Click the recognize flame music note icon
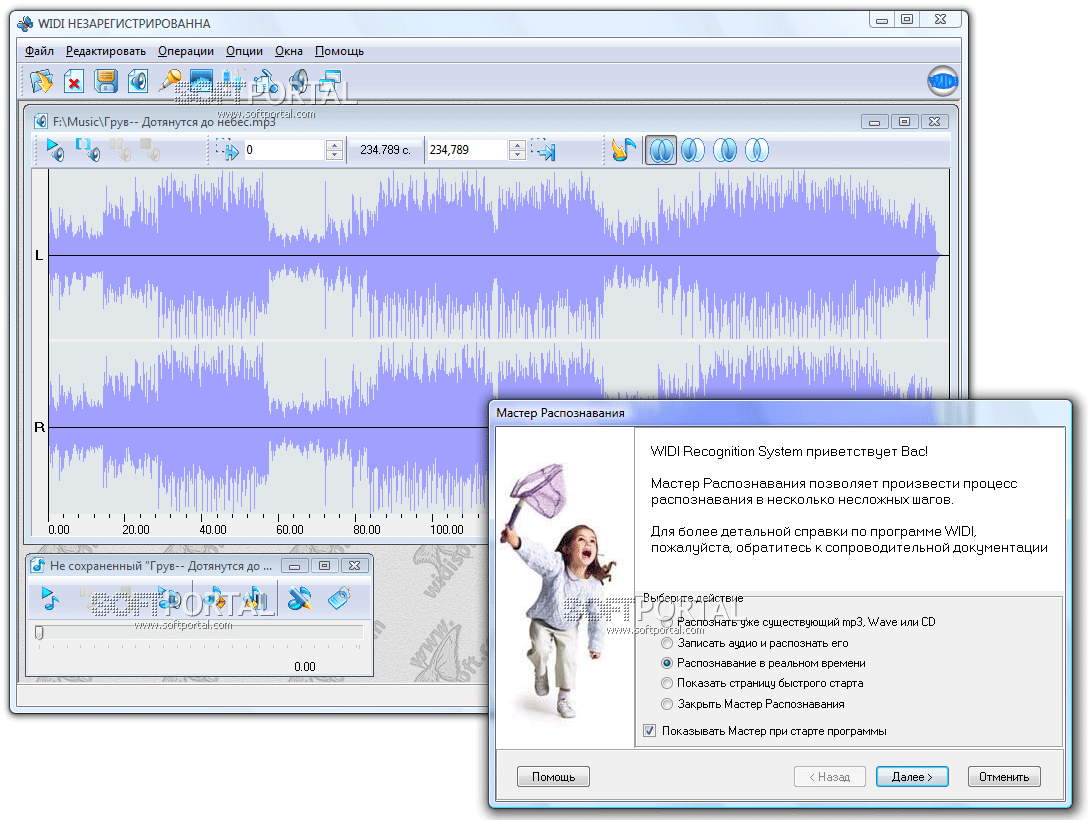This screenshot has height=820, width=1088. click(623, 150)
